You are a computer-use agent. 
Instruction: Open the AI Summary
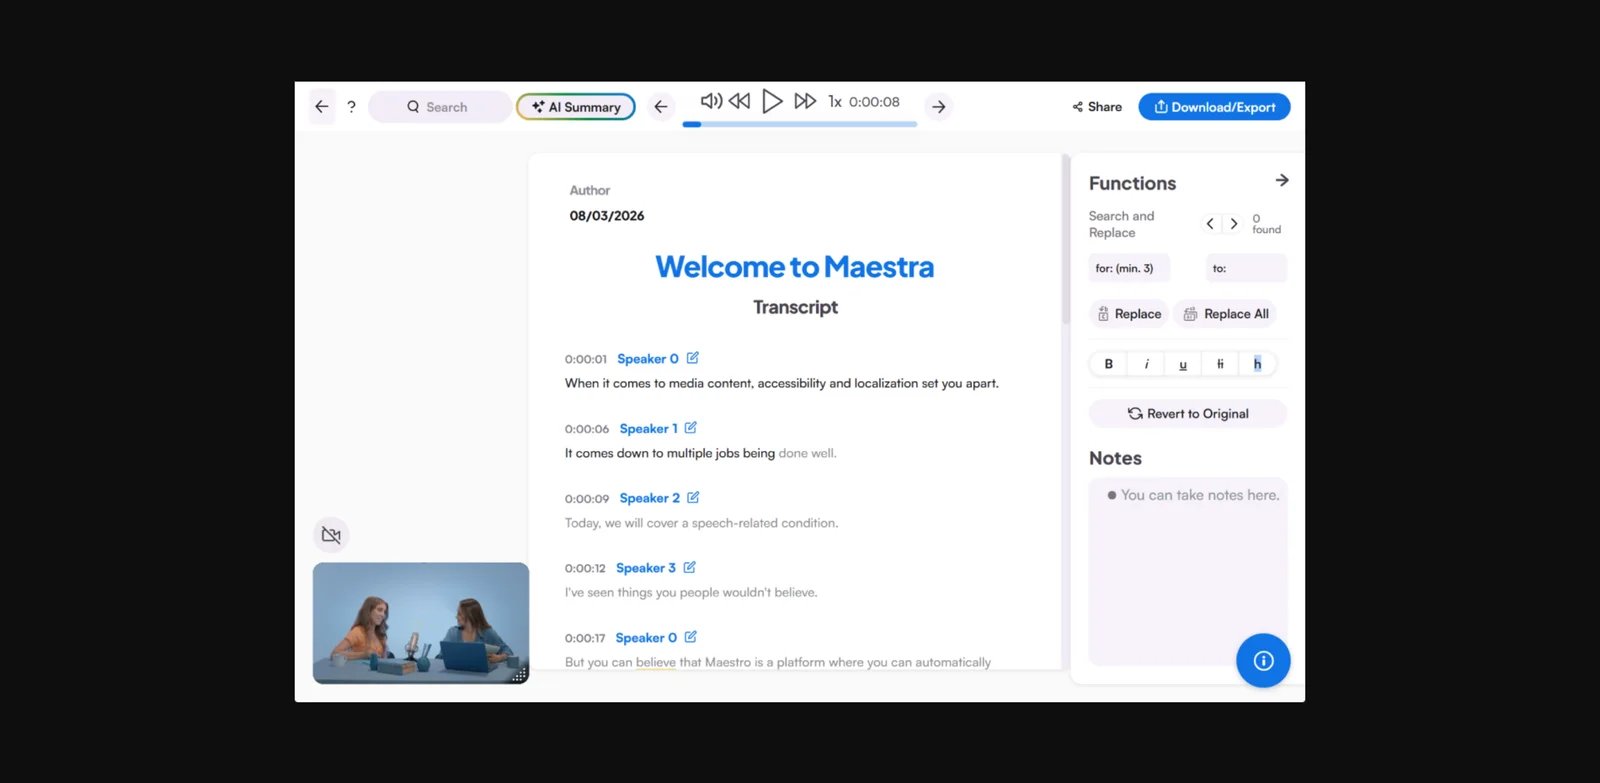[x=576, y=107]
